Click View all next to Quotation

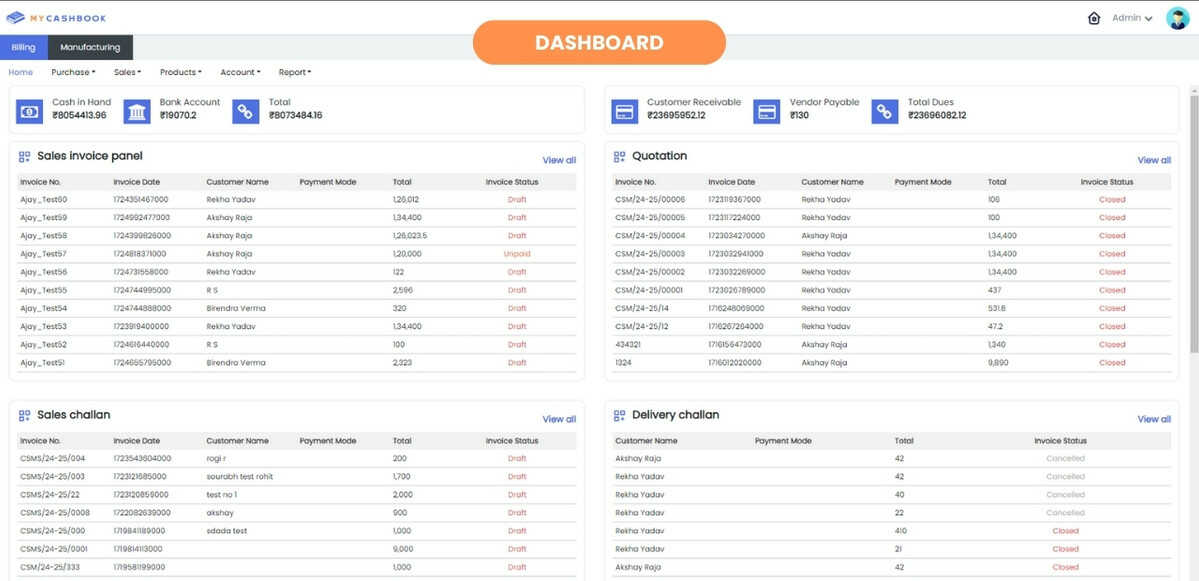click(1153, 159)
